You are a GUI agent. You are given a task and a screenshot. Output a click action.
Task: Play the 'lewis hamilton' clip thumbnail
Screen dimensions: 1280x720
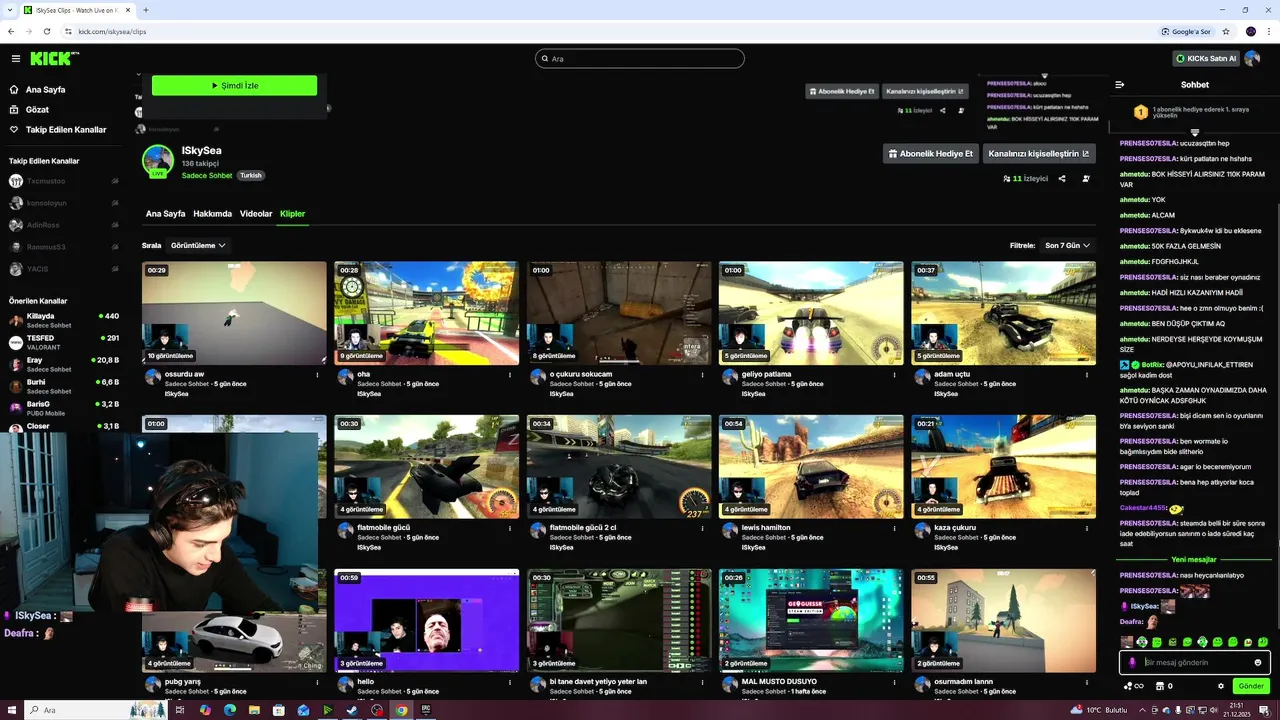(x=811, y=466)
